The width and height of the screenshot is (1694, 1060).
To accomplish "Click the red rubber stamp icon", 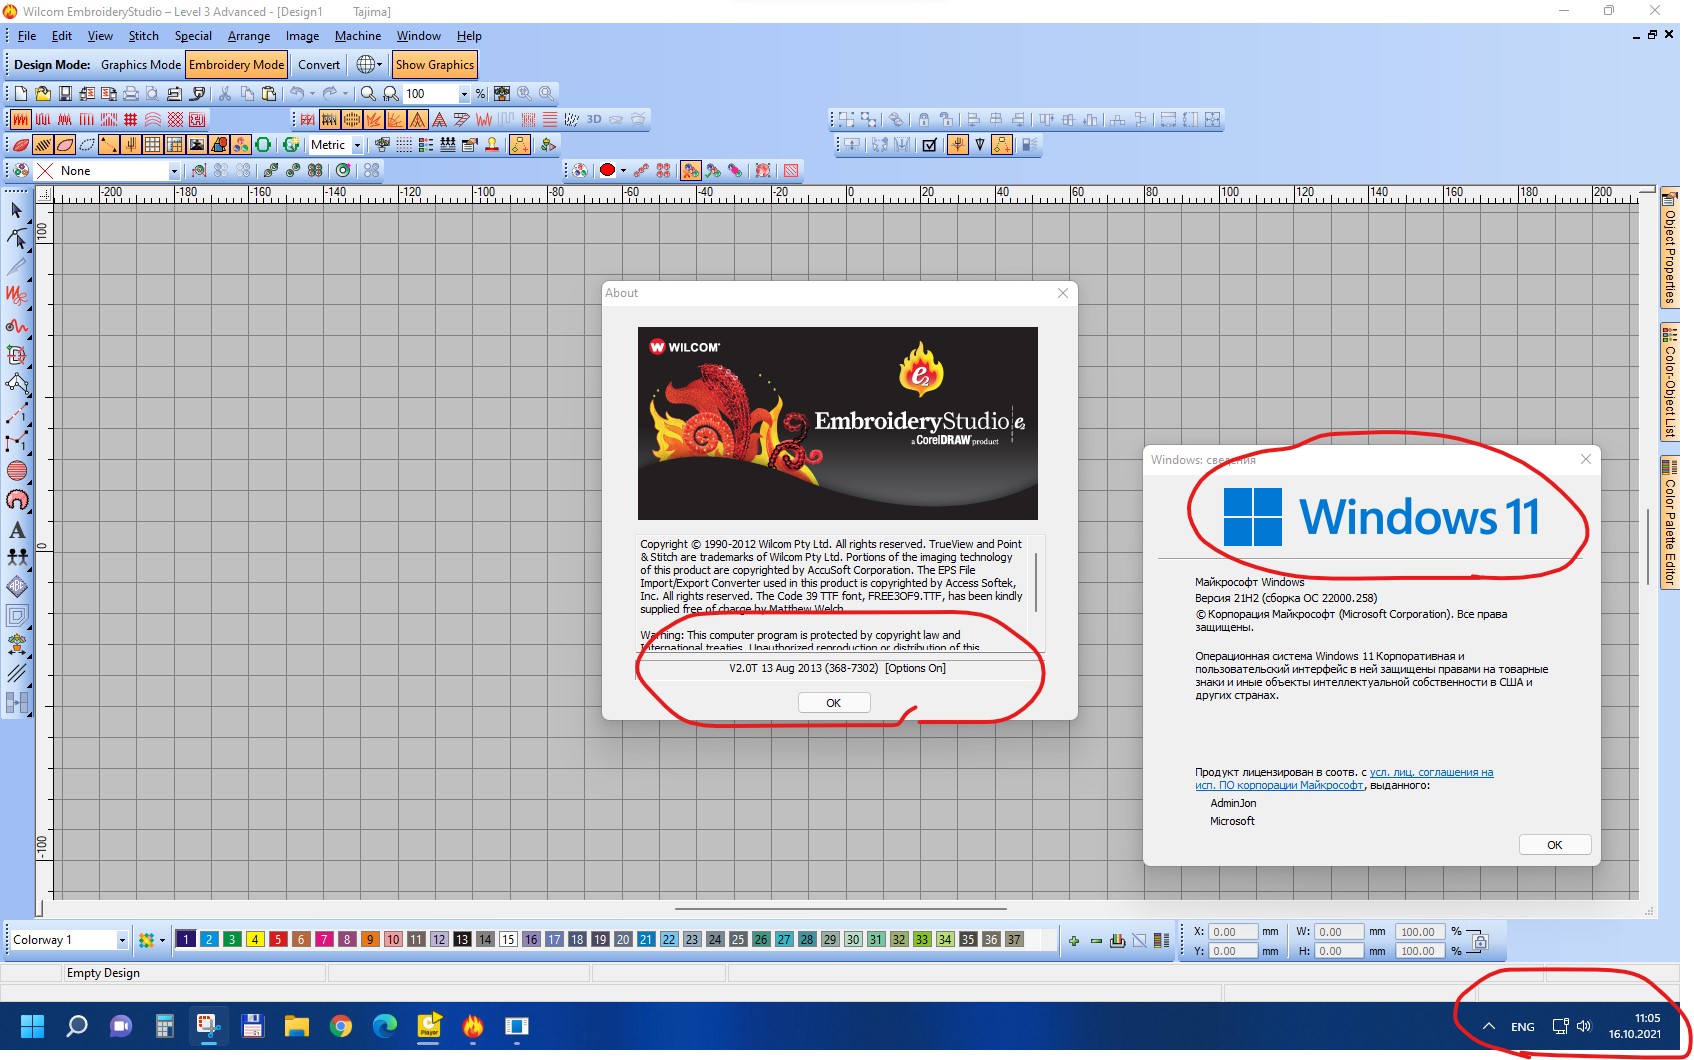I will (x=492, y=145).
